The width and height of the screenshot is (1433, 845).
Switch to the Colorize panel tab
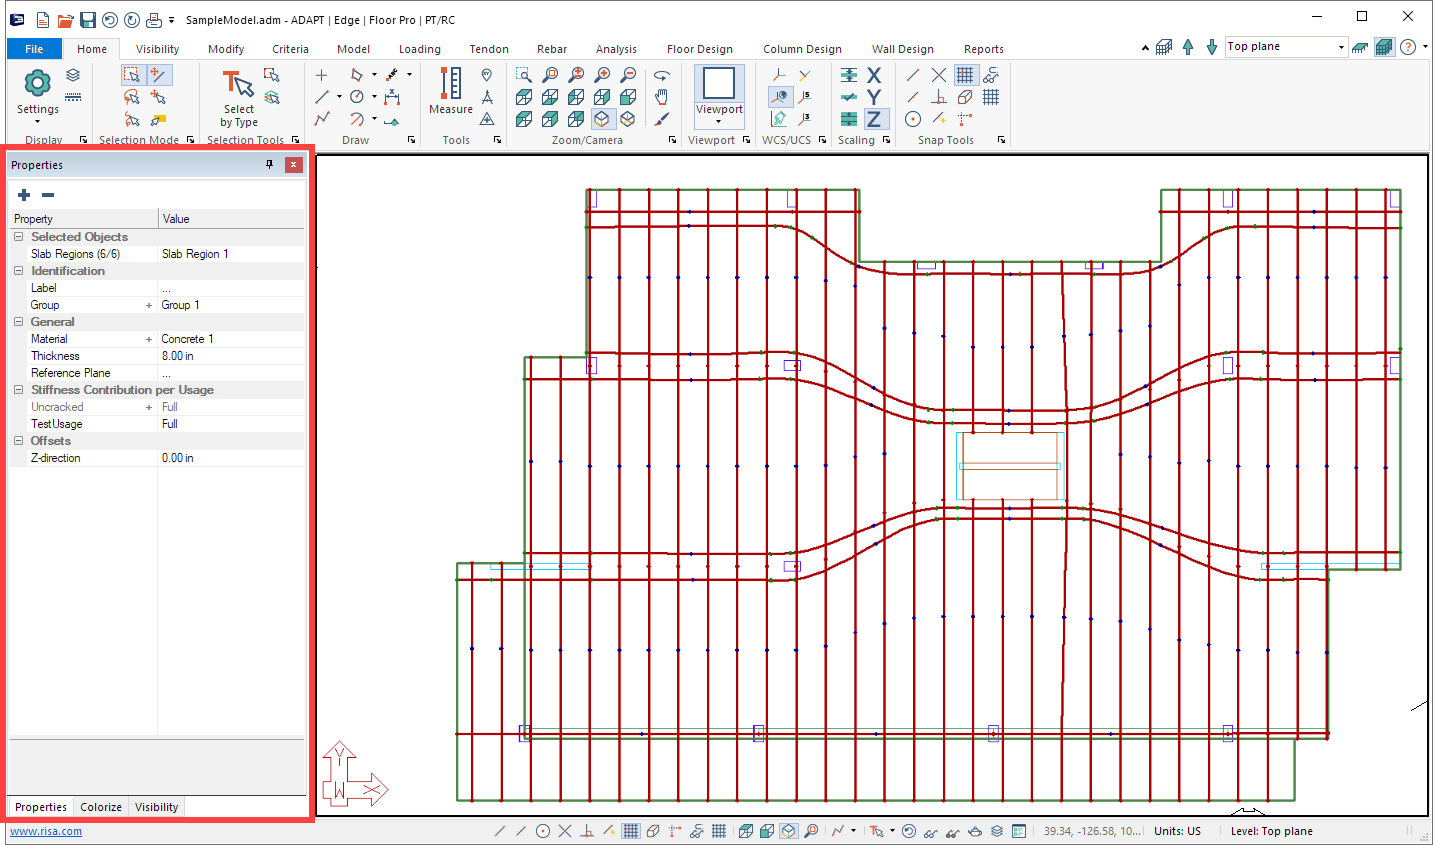(x=101, y=807)
